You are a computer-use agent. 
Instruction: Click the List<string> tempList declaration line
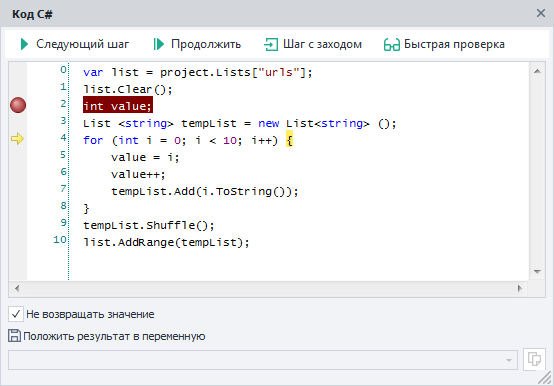[240, 123]
